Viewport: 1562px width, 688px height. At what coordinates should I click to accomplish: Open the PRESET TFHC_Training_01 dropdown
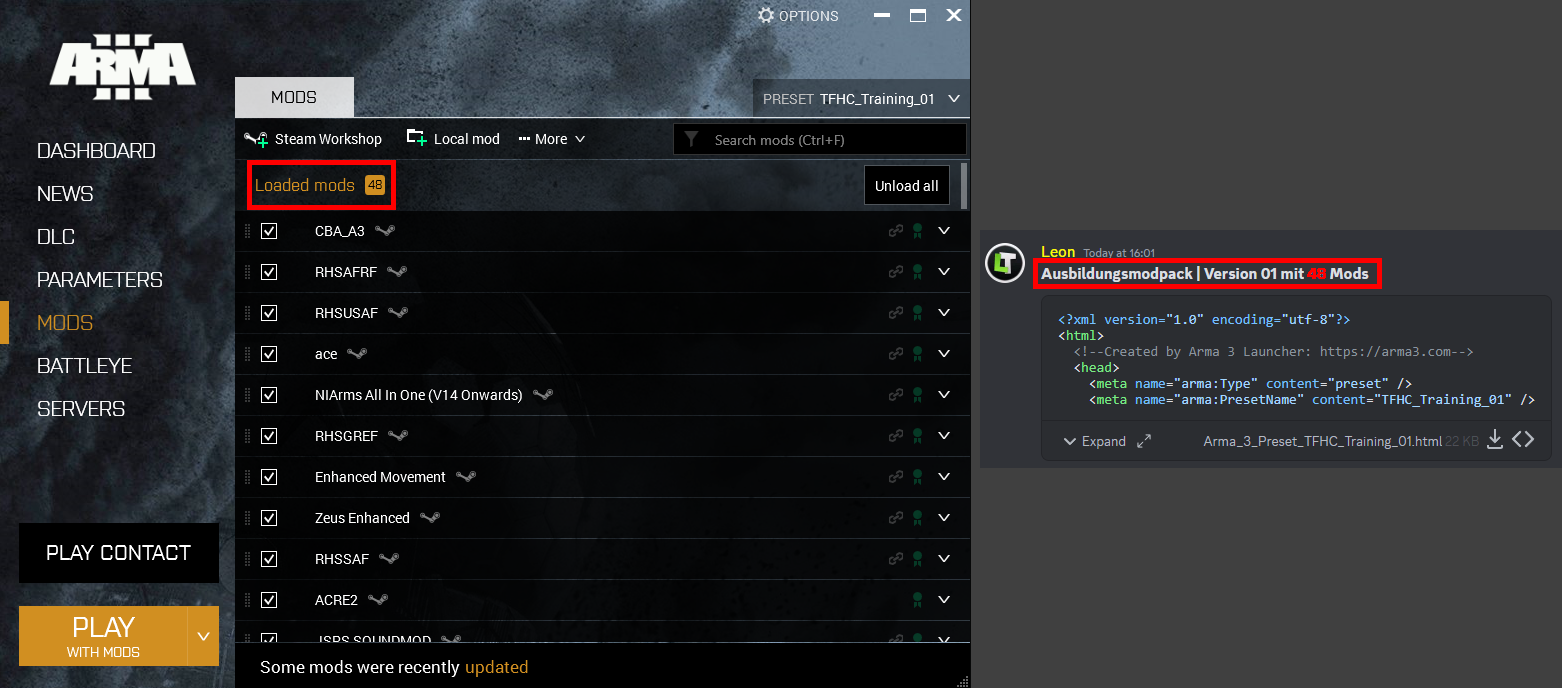[861, 99]
